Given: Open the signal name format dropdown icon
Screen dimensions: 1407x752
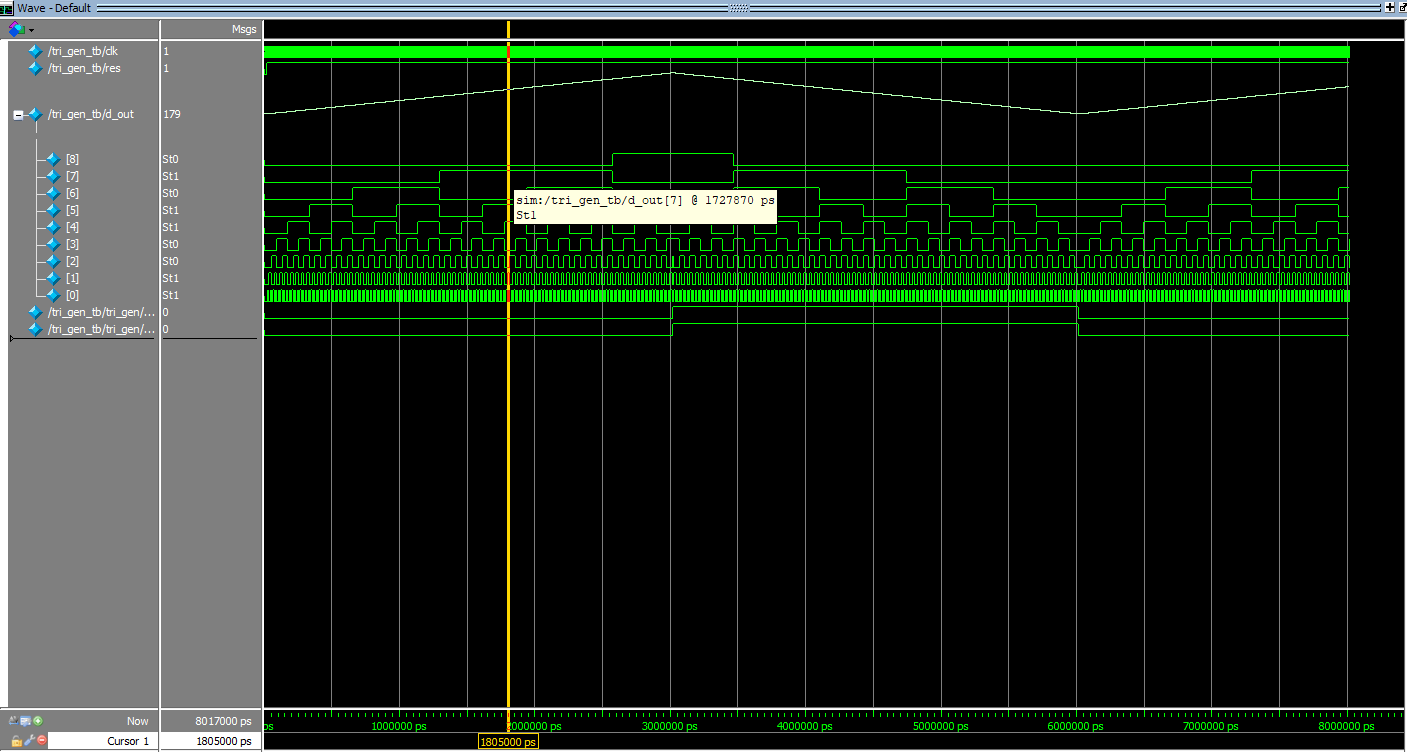Looking at the screenshot, I should (x=20, y=29).
